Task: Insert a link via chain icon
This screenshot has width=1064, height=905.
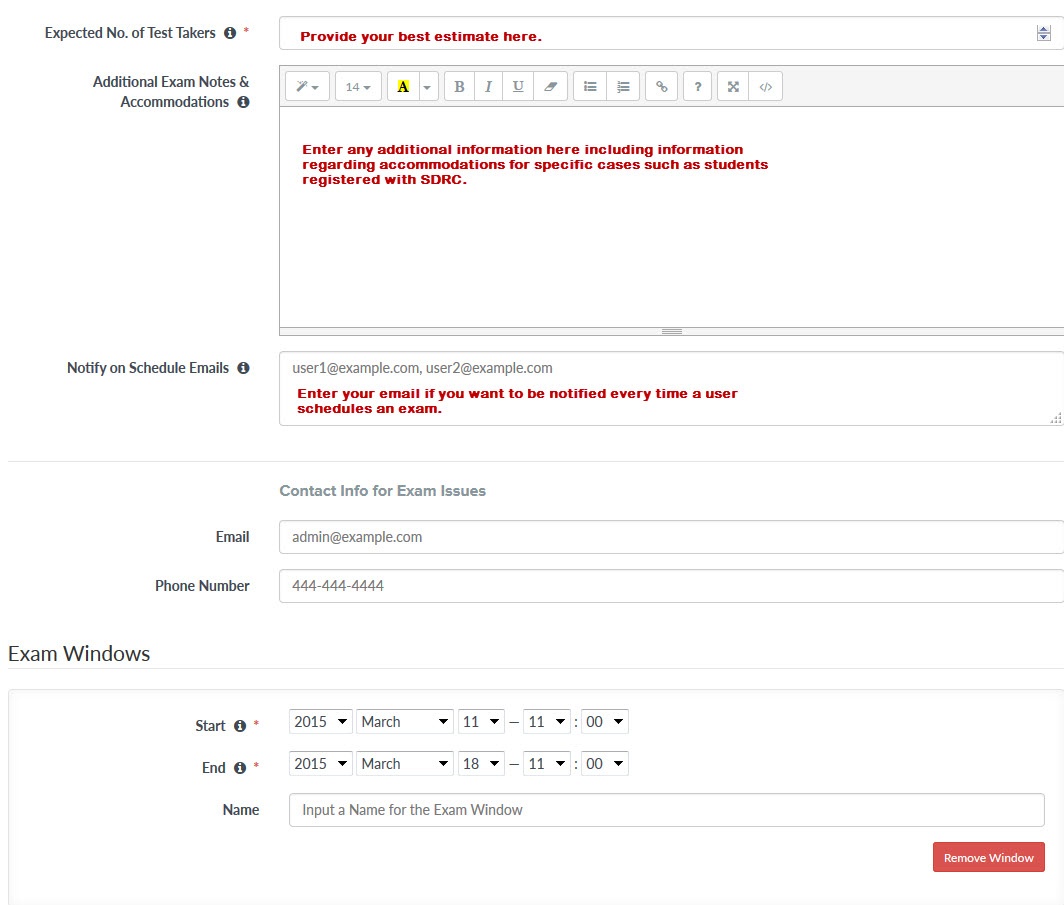Action: click(x=661, y=87)
